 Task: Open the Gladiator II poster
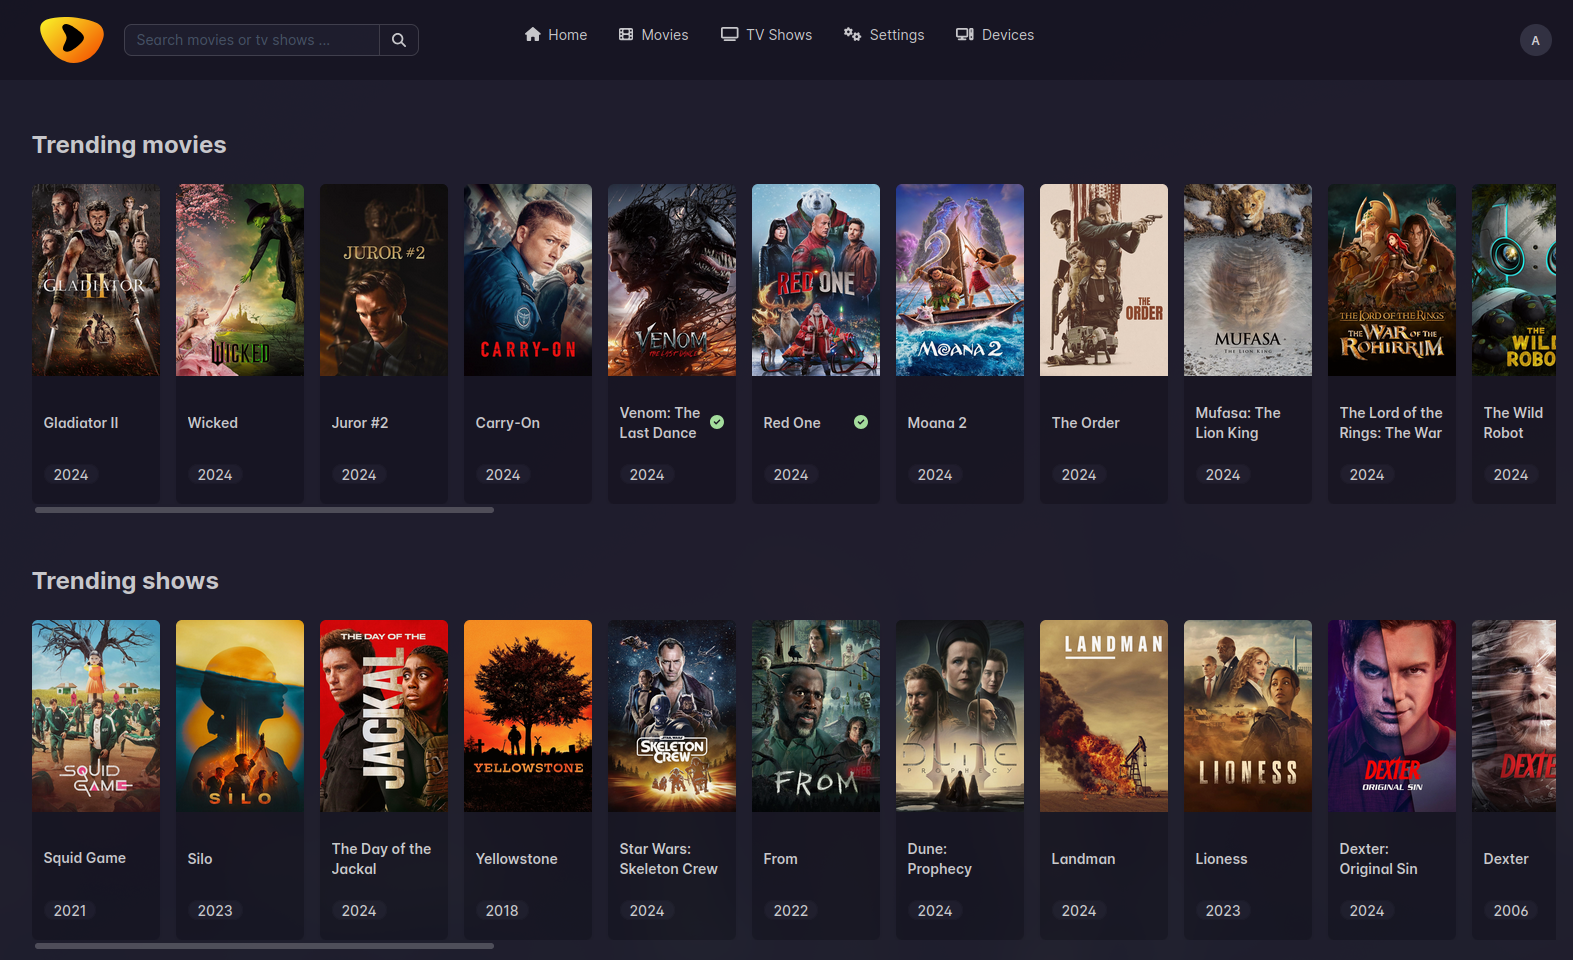click(x=96, y=280)
